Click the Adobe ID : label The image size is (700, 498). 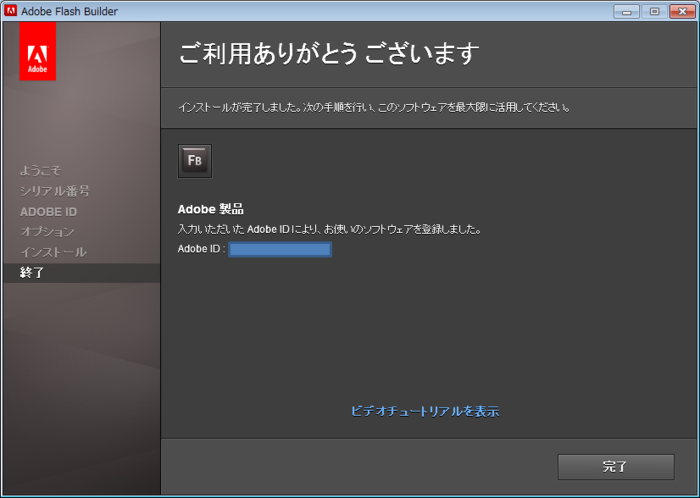(x=201, y=249)
